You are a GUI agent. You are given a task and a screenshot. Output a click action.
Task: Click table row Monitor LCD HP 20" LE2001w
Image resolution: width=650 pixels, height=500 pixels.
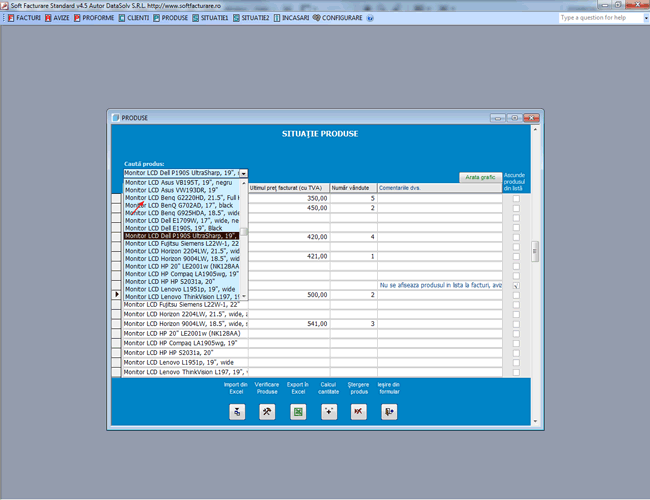click(x=186, y=333)
